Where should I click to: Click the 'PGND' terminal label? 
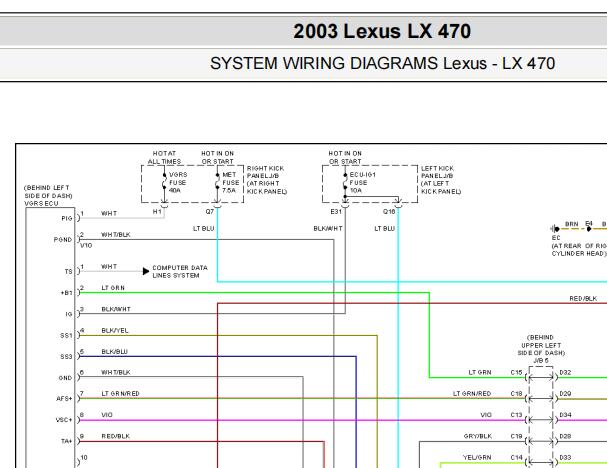click(63, 240)
